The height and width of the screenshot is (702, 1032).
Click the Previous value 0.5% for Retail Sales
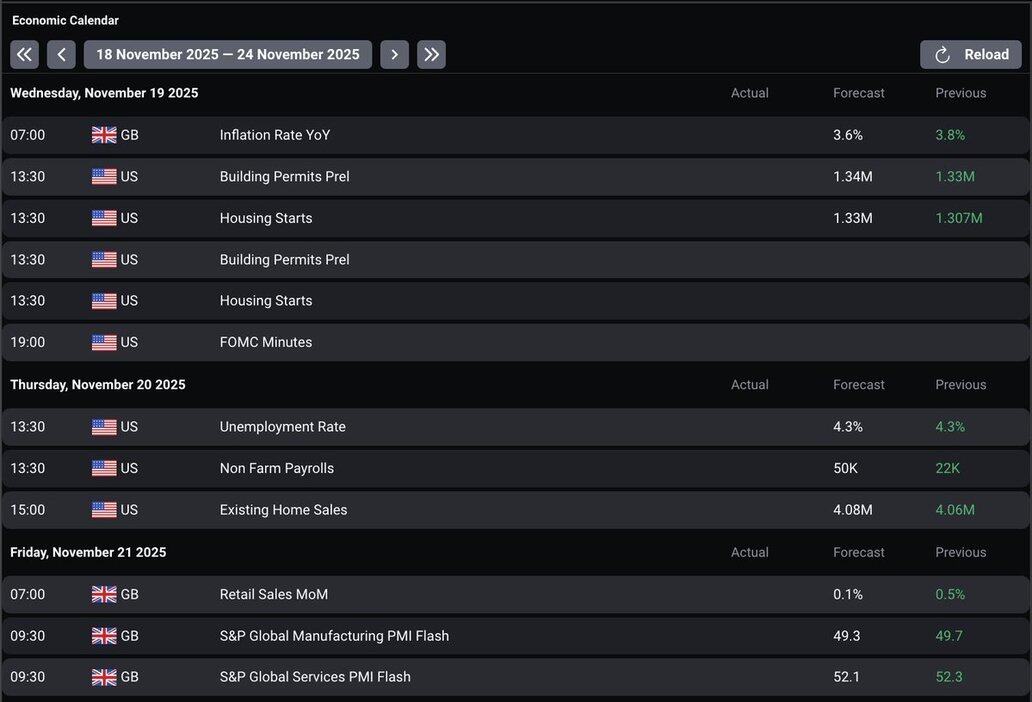950,594
